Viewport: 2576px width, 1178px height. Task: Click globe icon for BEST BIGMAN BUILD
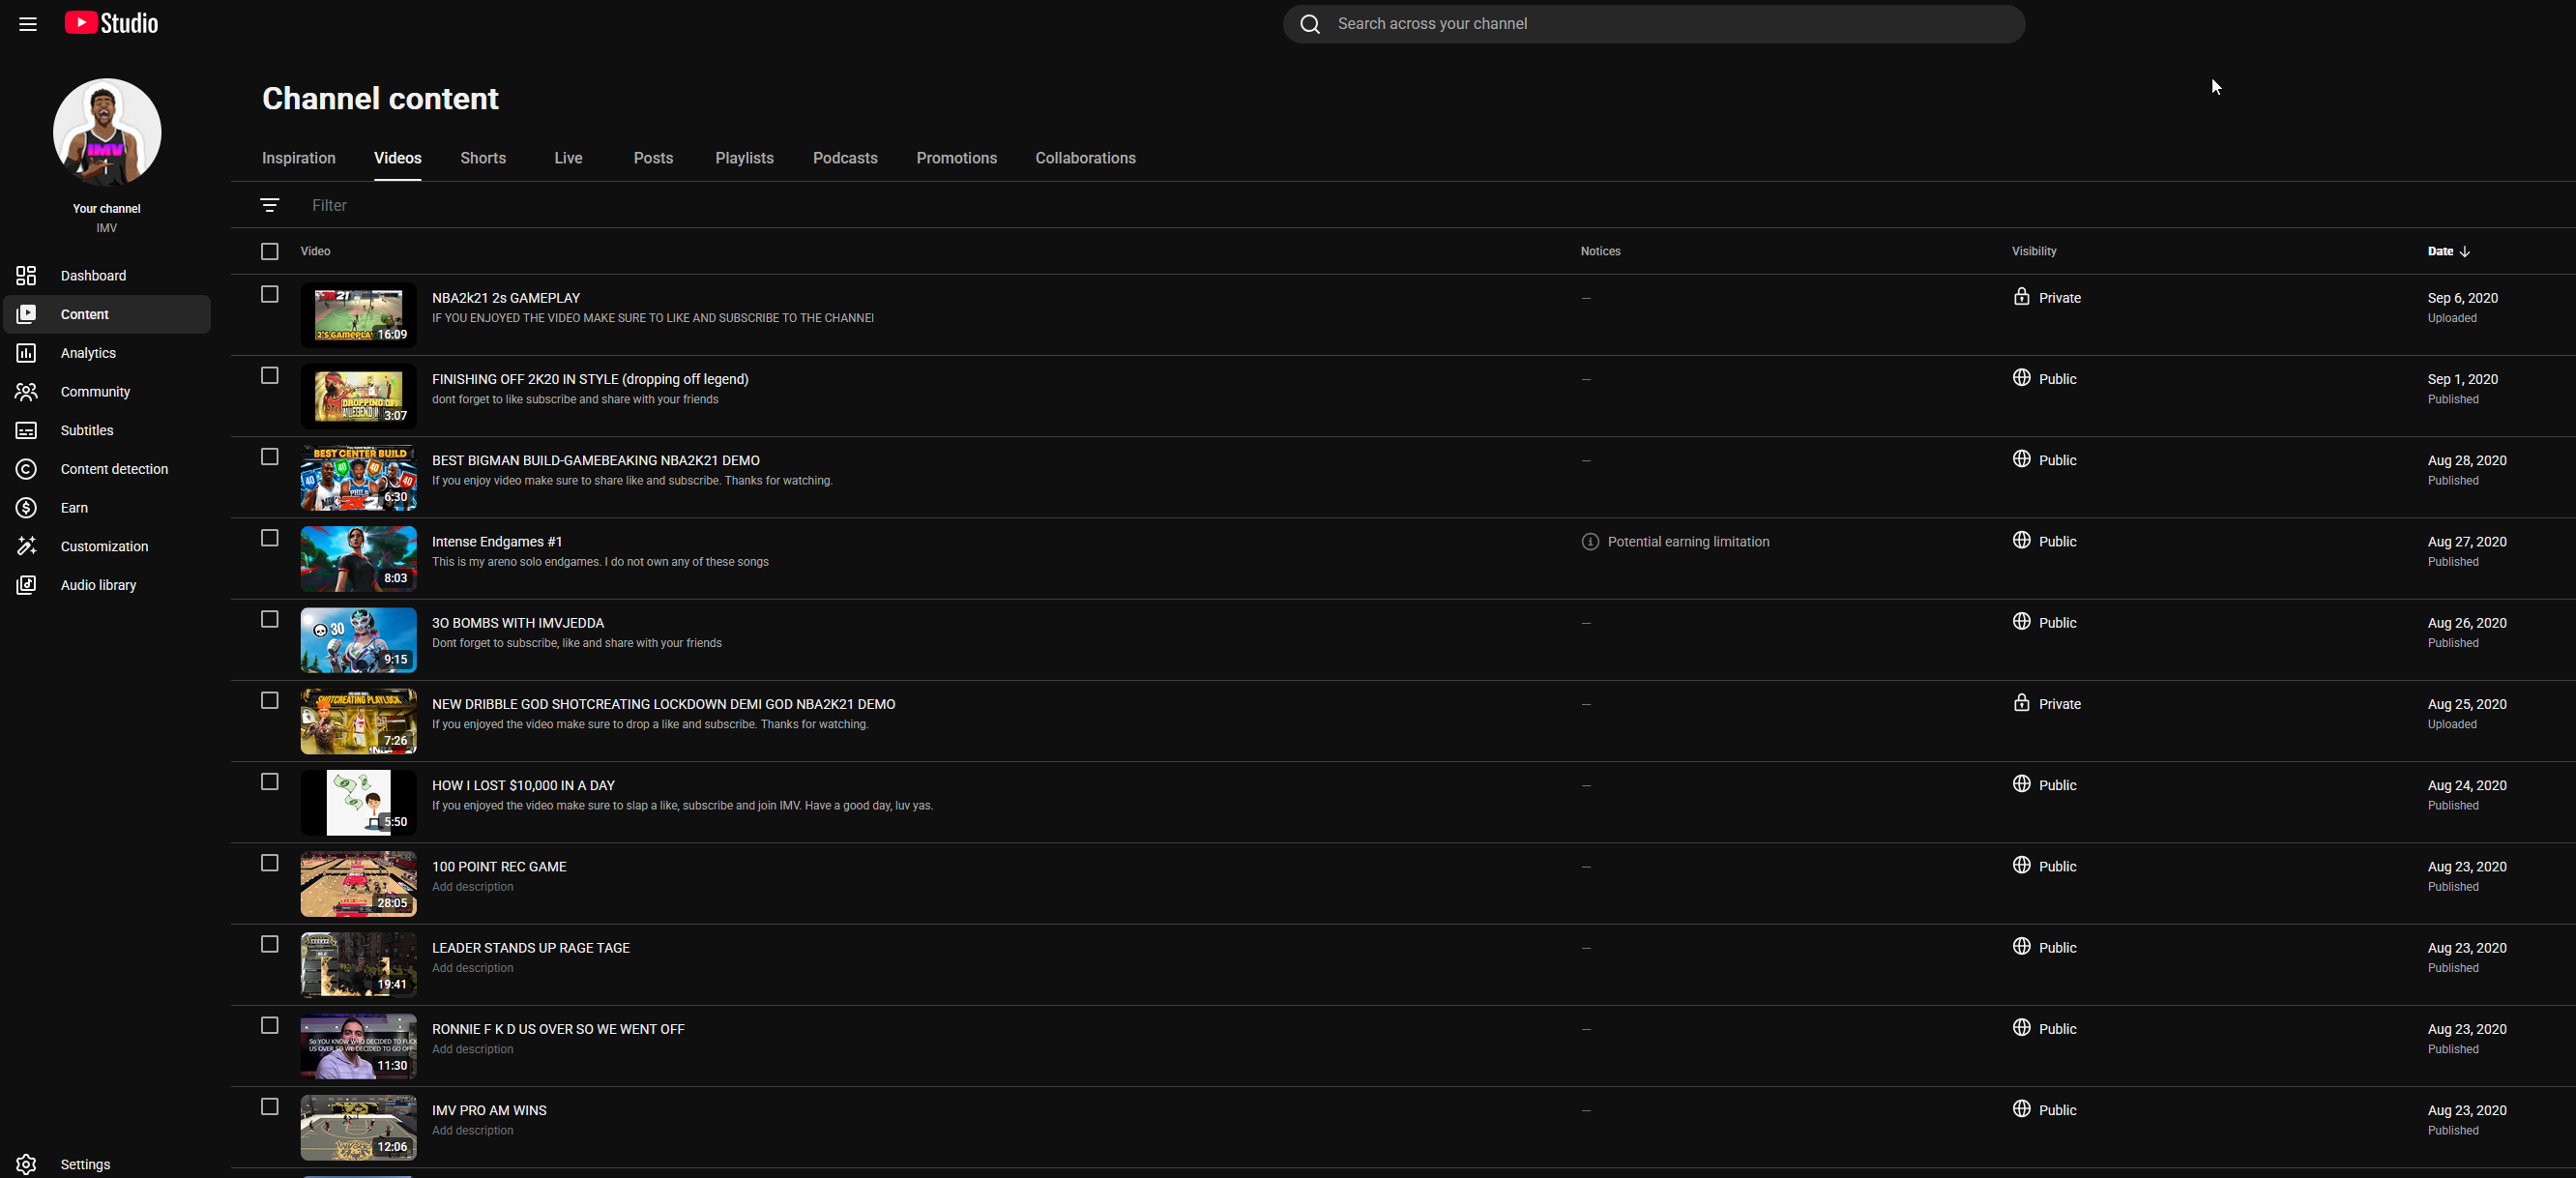tap(2021, 459)
